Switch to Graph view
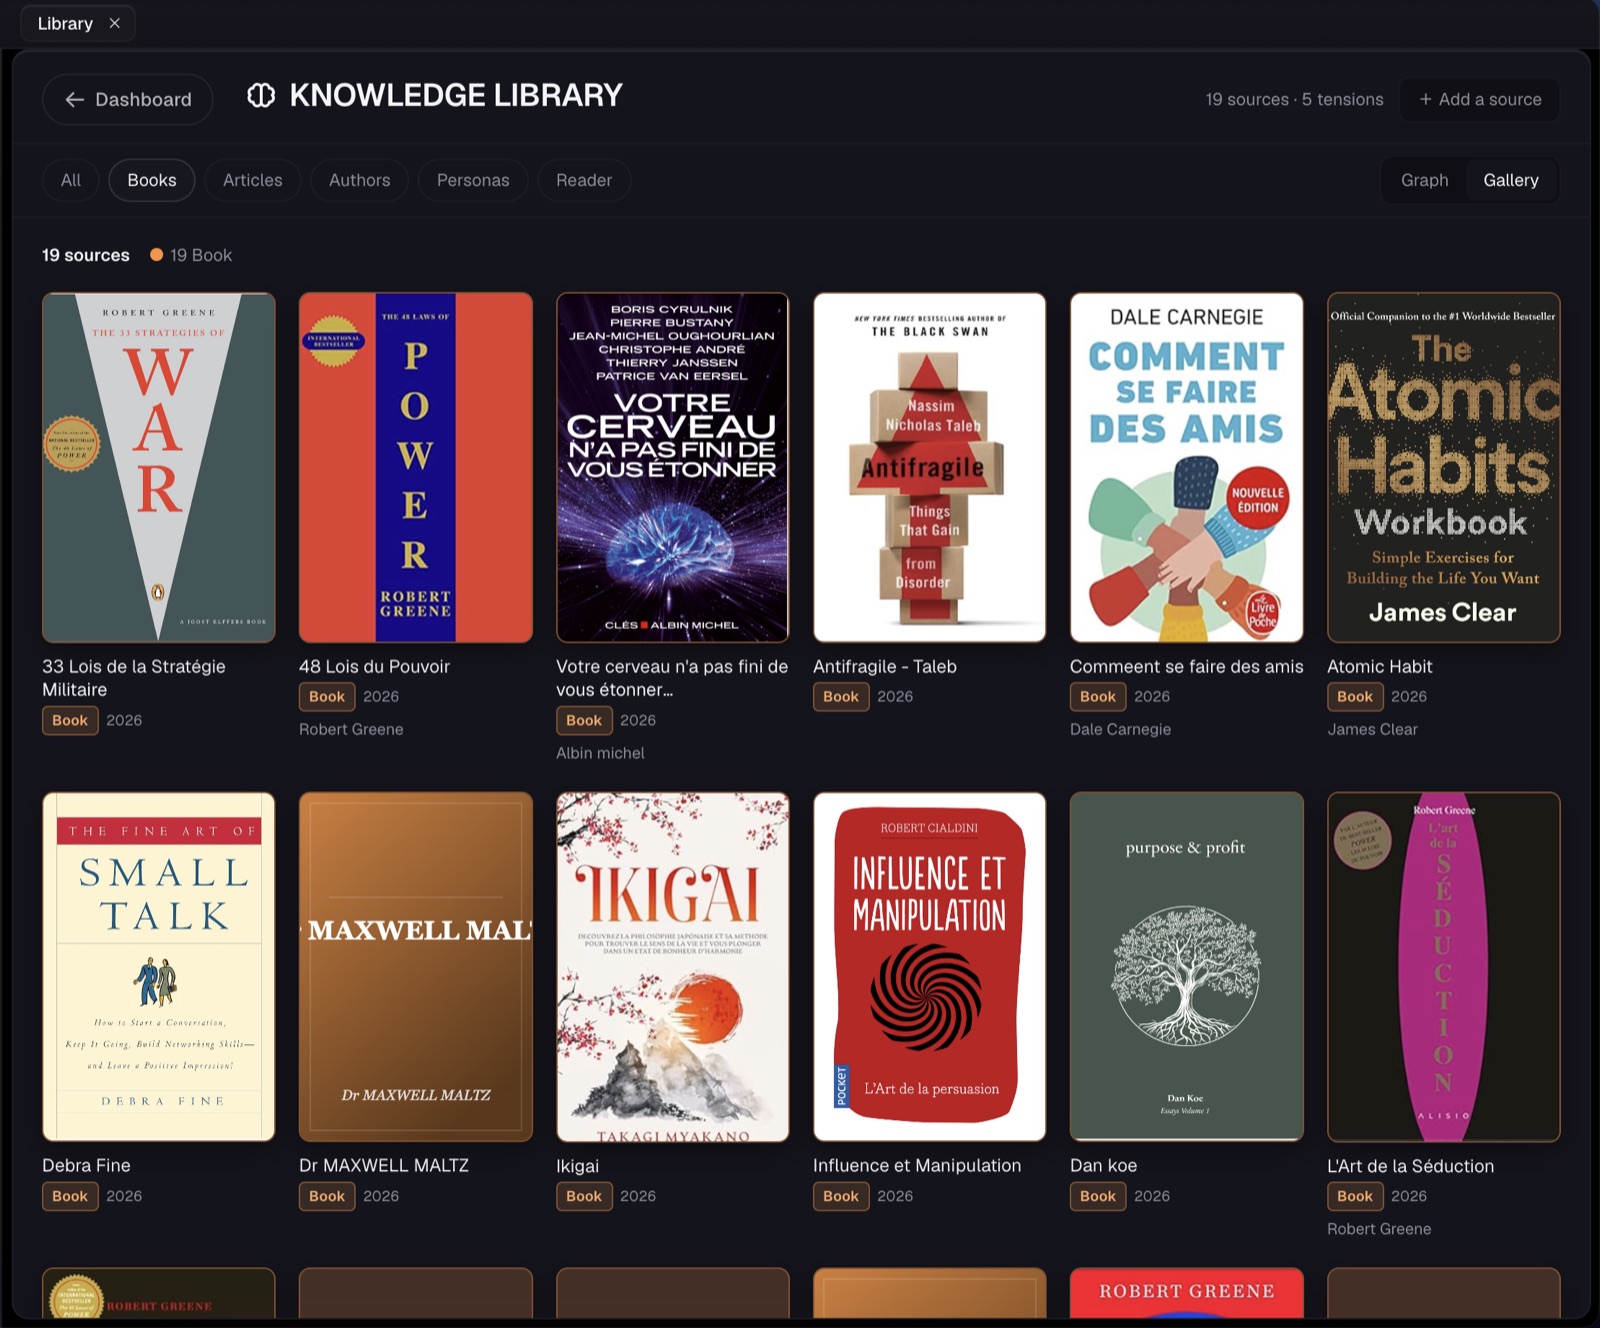Screen dimensions: 1600x1328 coord(1425,180)
